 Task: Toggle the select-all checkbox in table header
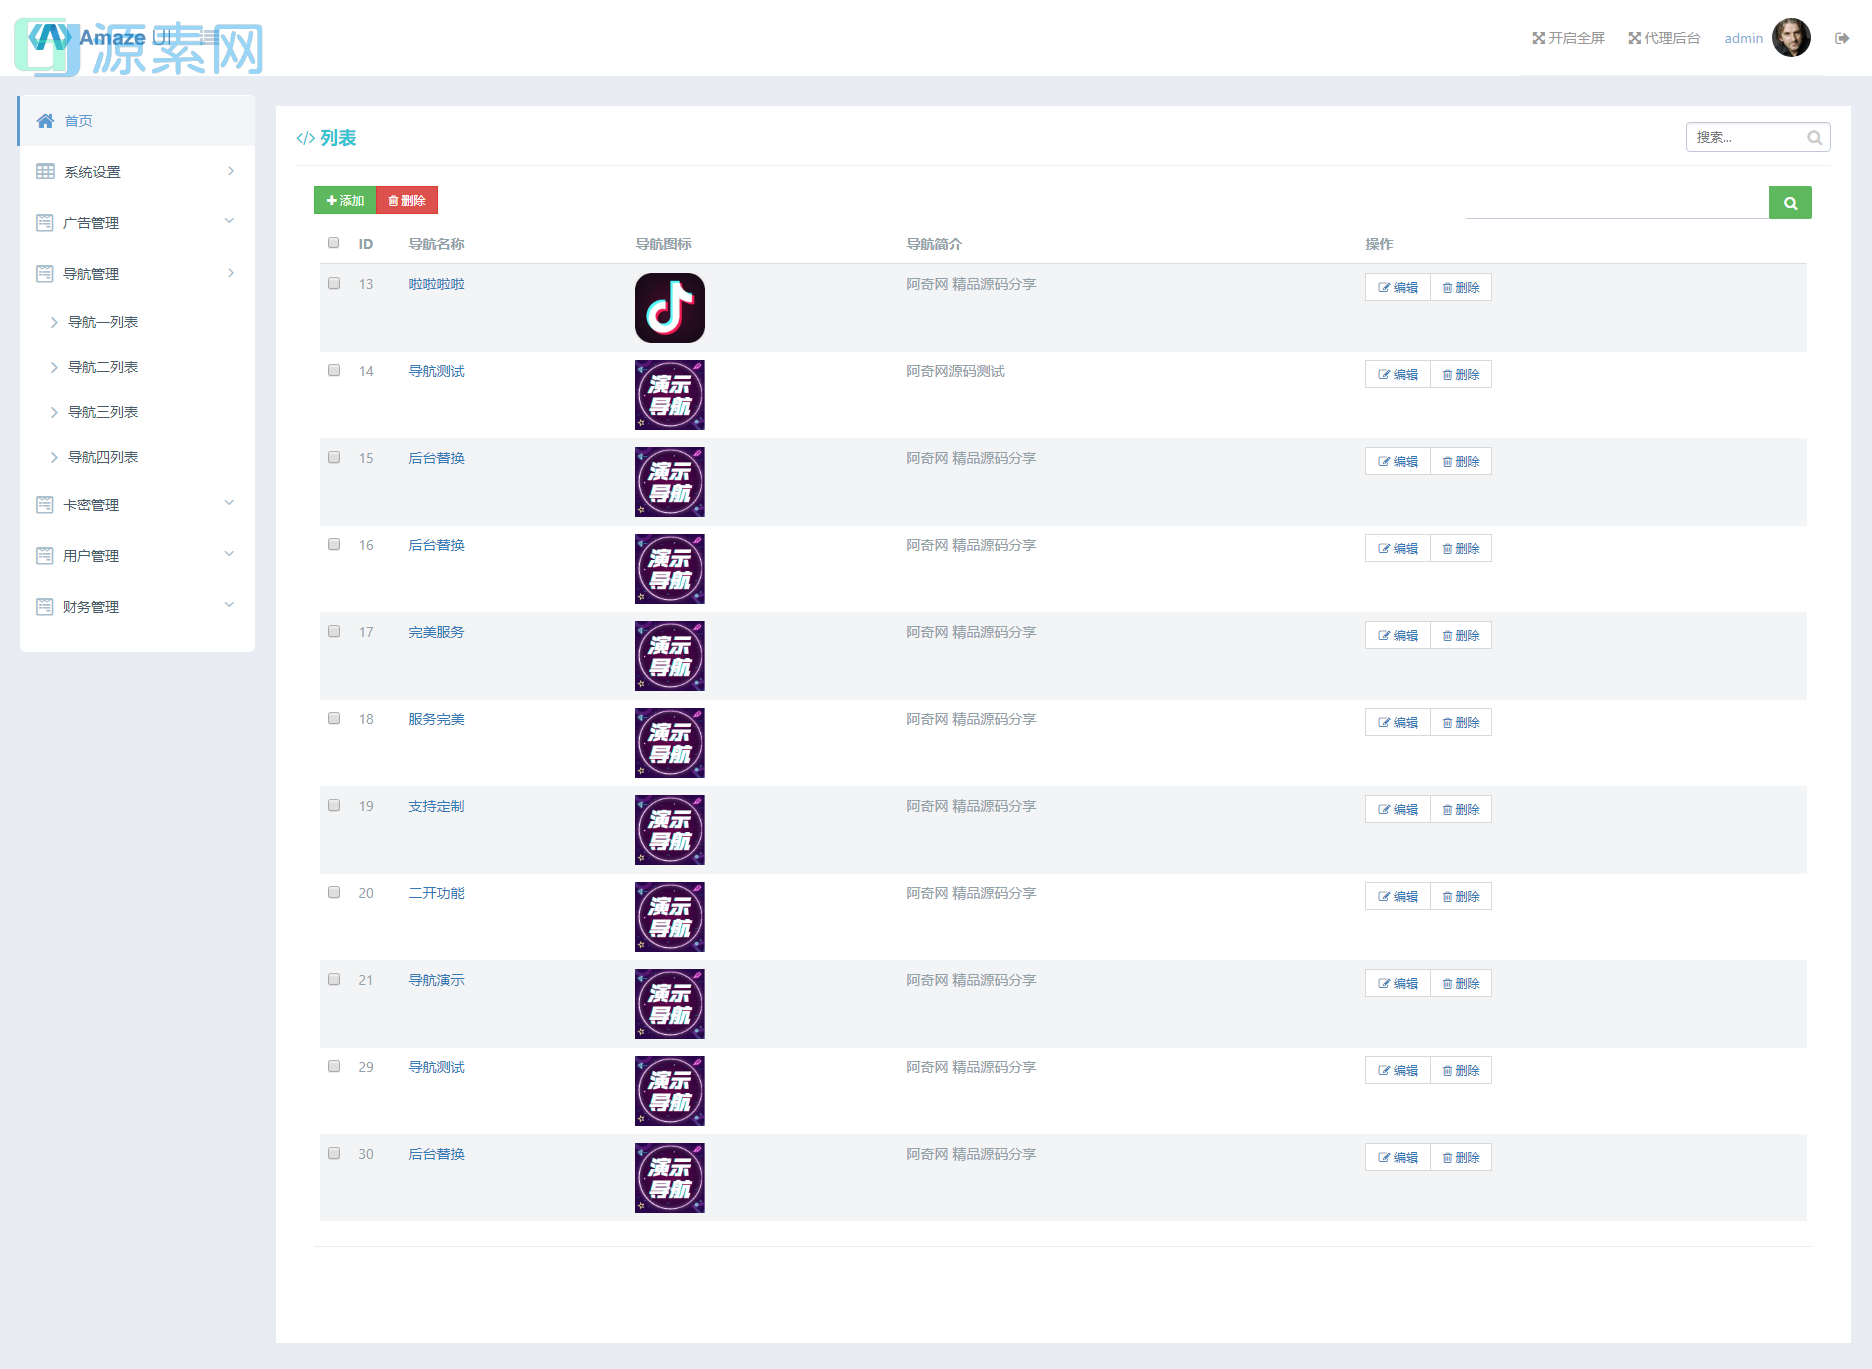334,243
